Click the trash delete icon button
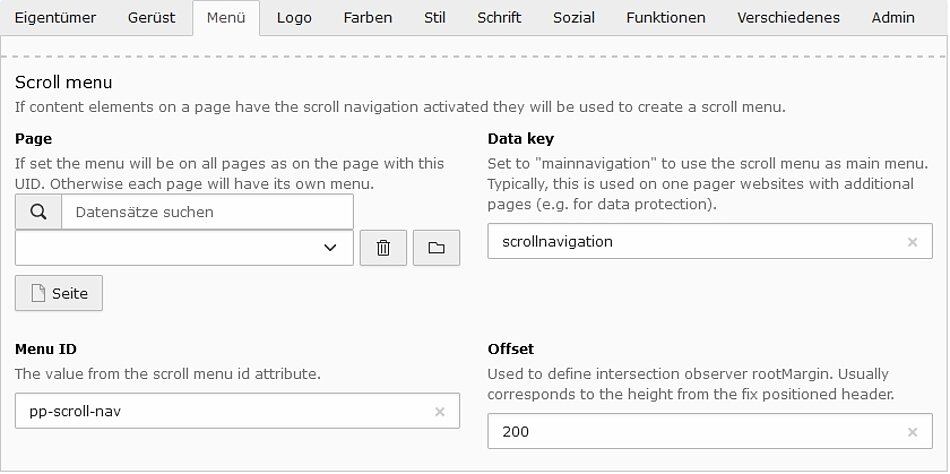This screenshot has width=950, height=474. pyautogui.click(x=383, y=248)
